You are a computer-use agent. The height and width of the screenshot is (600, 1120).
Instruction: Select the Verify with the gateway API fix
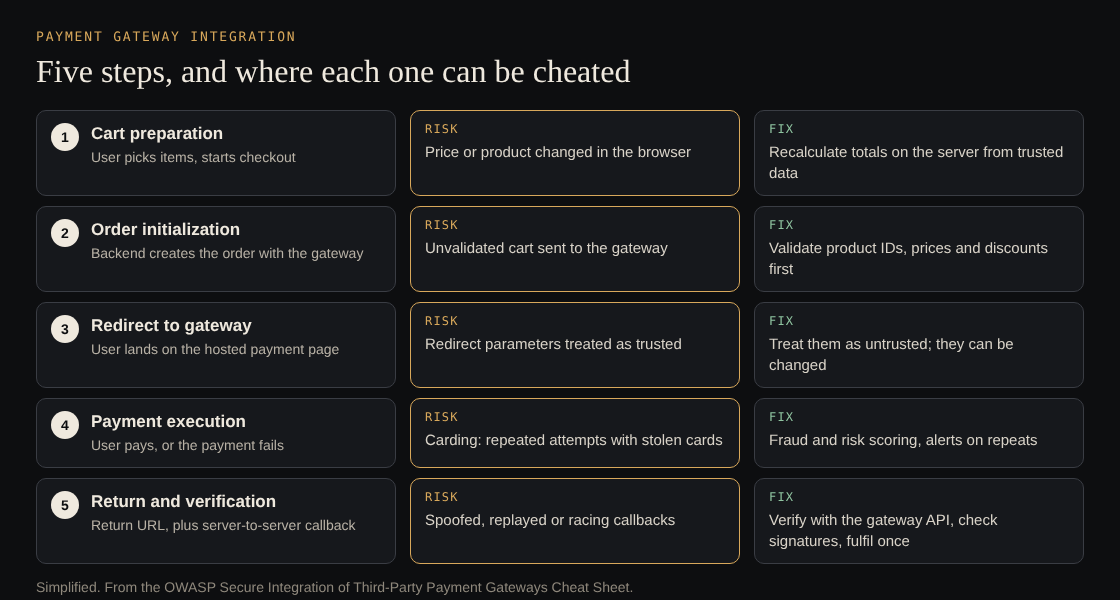(919, 521)
